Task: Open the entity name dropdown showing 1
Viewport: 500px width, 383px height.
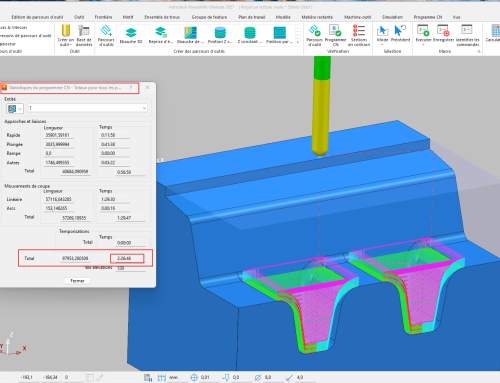Action: (88, 108)
